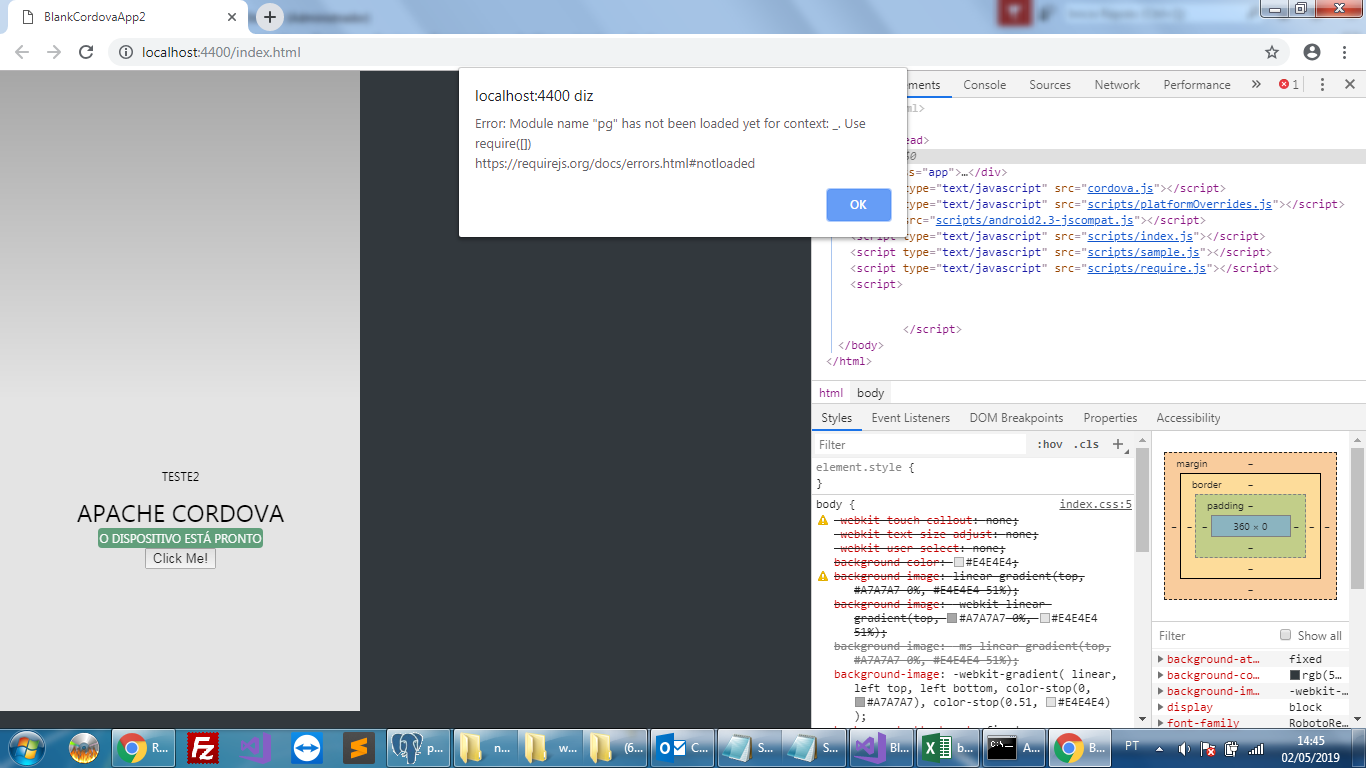
Task: Expand the background-im… computed property
Action: click(x=1160, y=692)
